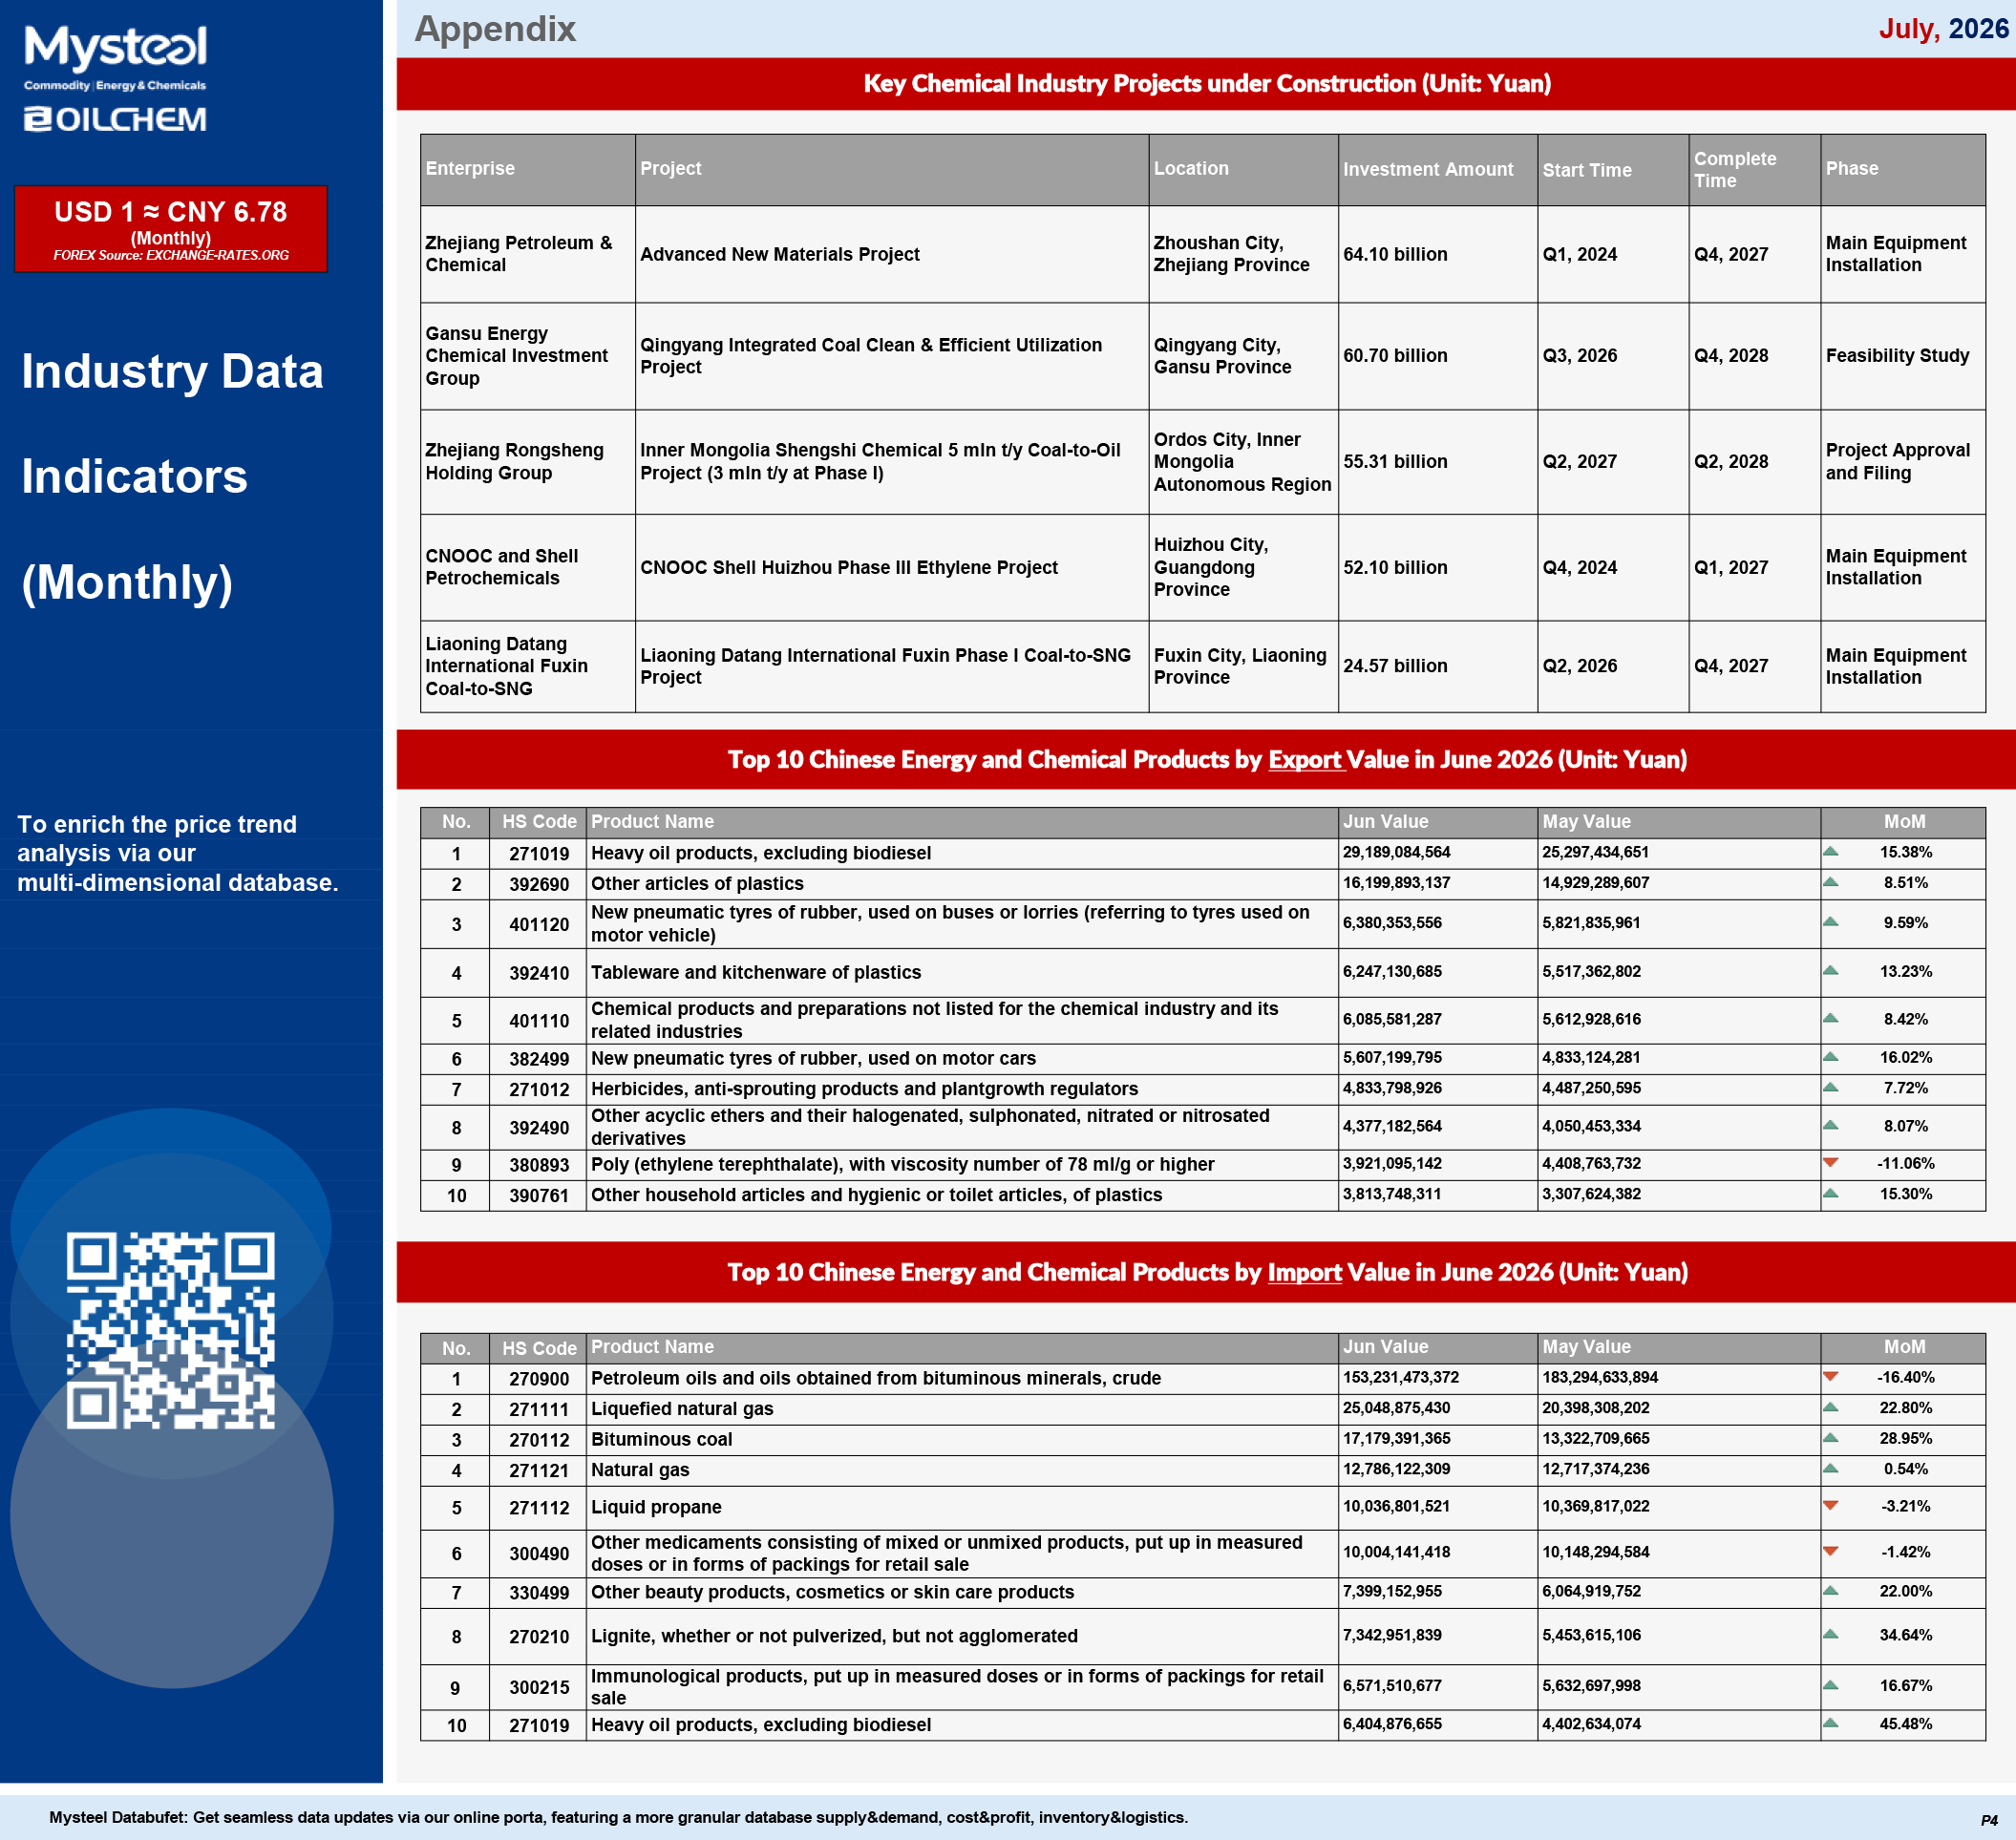Click the 15.30% MoM value
The height and width of the screenshot is (1840, 2016).
[x=1905, y=1194]
